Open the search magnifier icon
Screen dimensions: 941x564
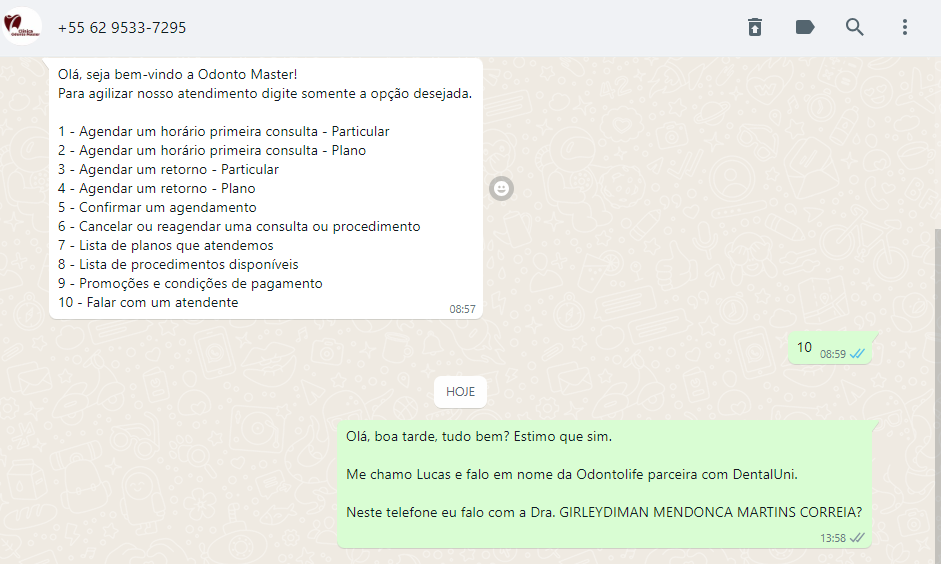click(x=855, y=28)
